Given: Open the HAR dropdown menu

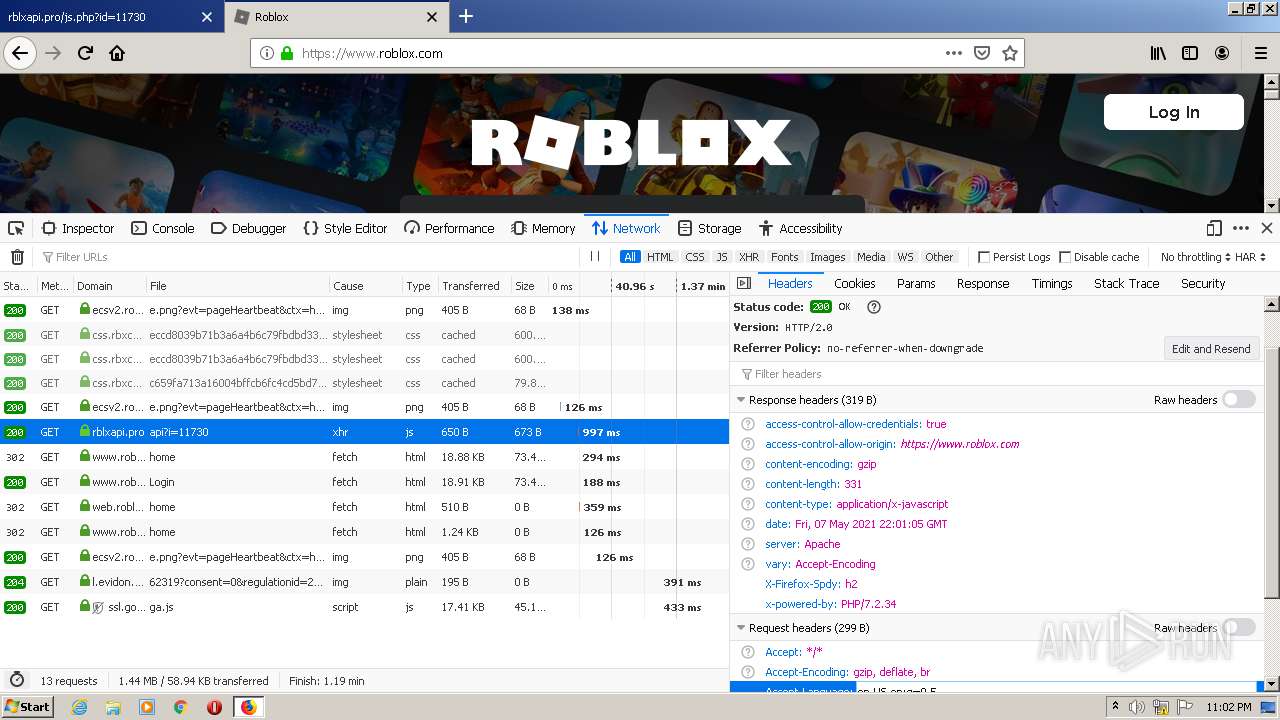Looking at the screenshot, I should coord(1250,257).
